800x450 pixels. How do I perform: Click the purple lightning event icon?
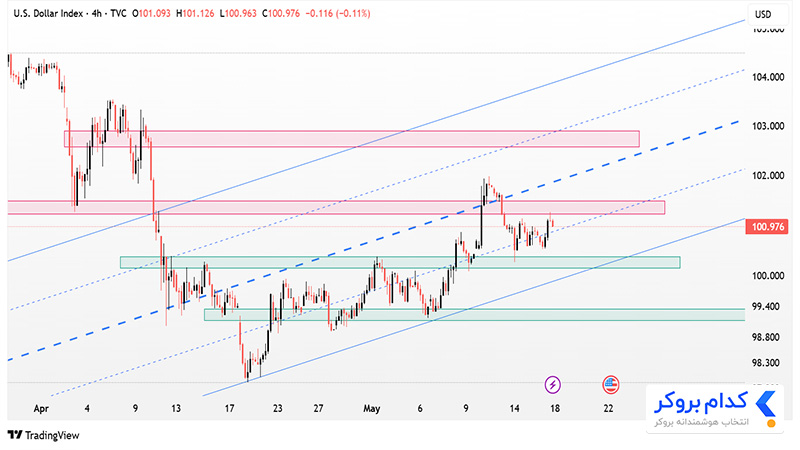553,385
